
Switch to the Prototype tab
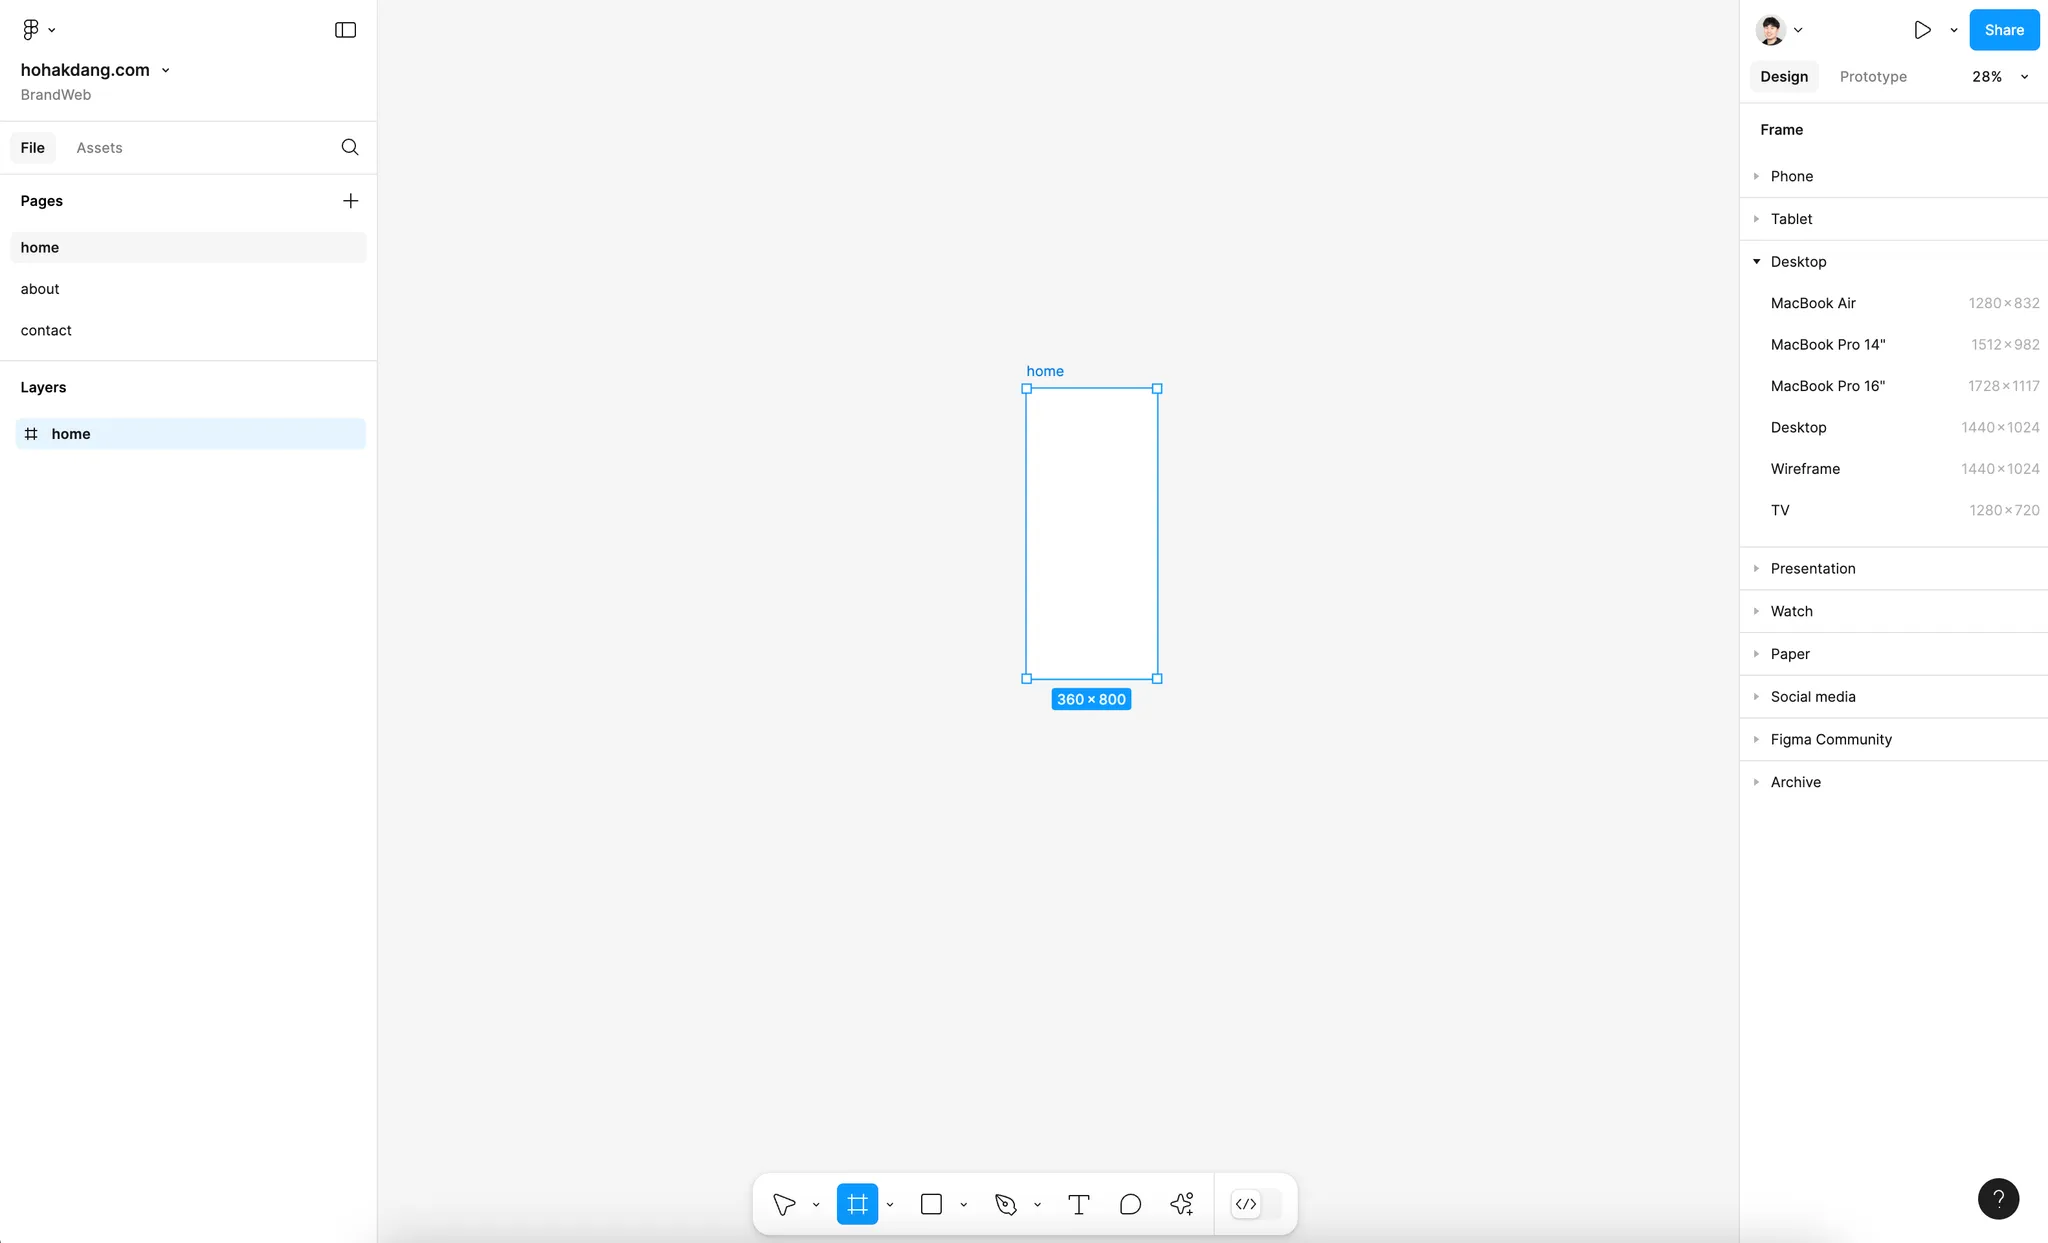[1873, 77]
